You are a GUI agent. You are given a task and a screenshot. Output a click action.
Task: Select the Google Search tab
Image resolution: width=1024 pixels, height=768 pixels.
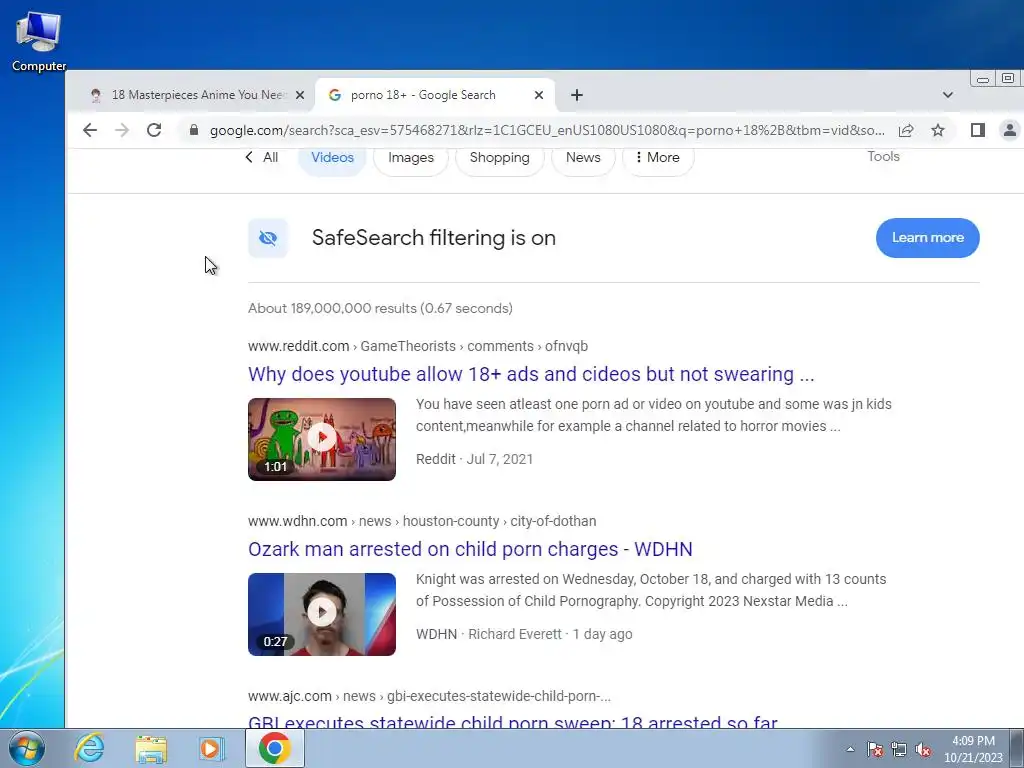tap(435, 95)
